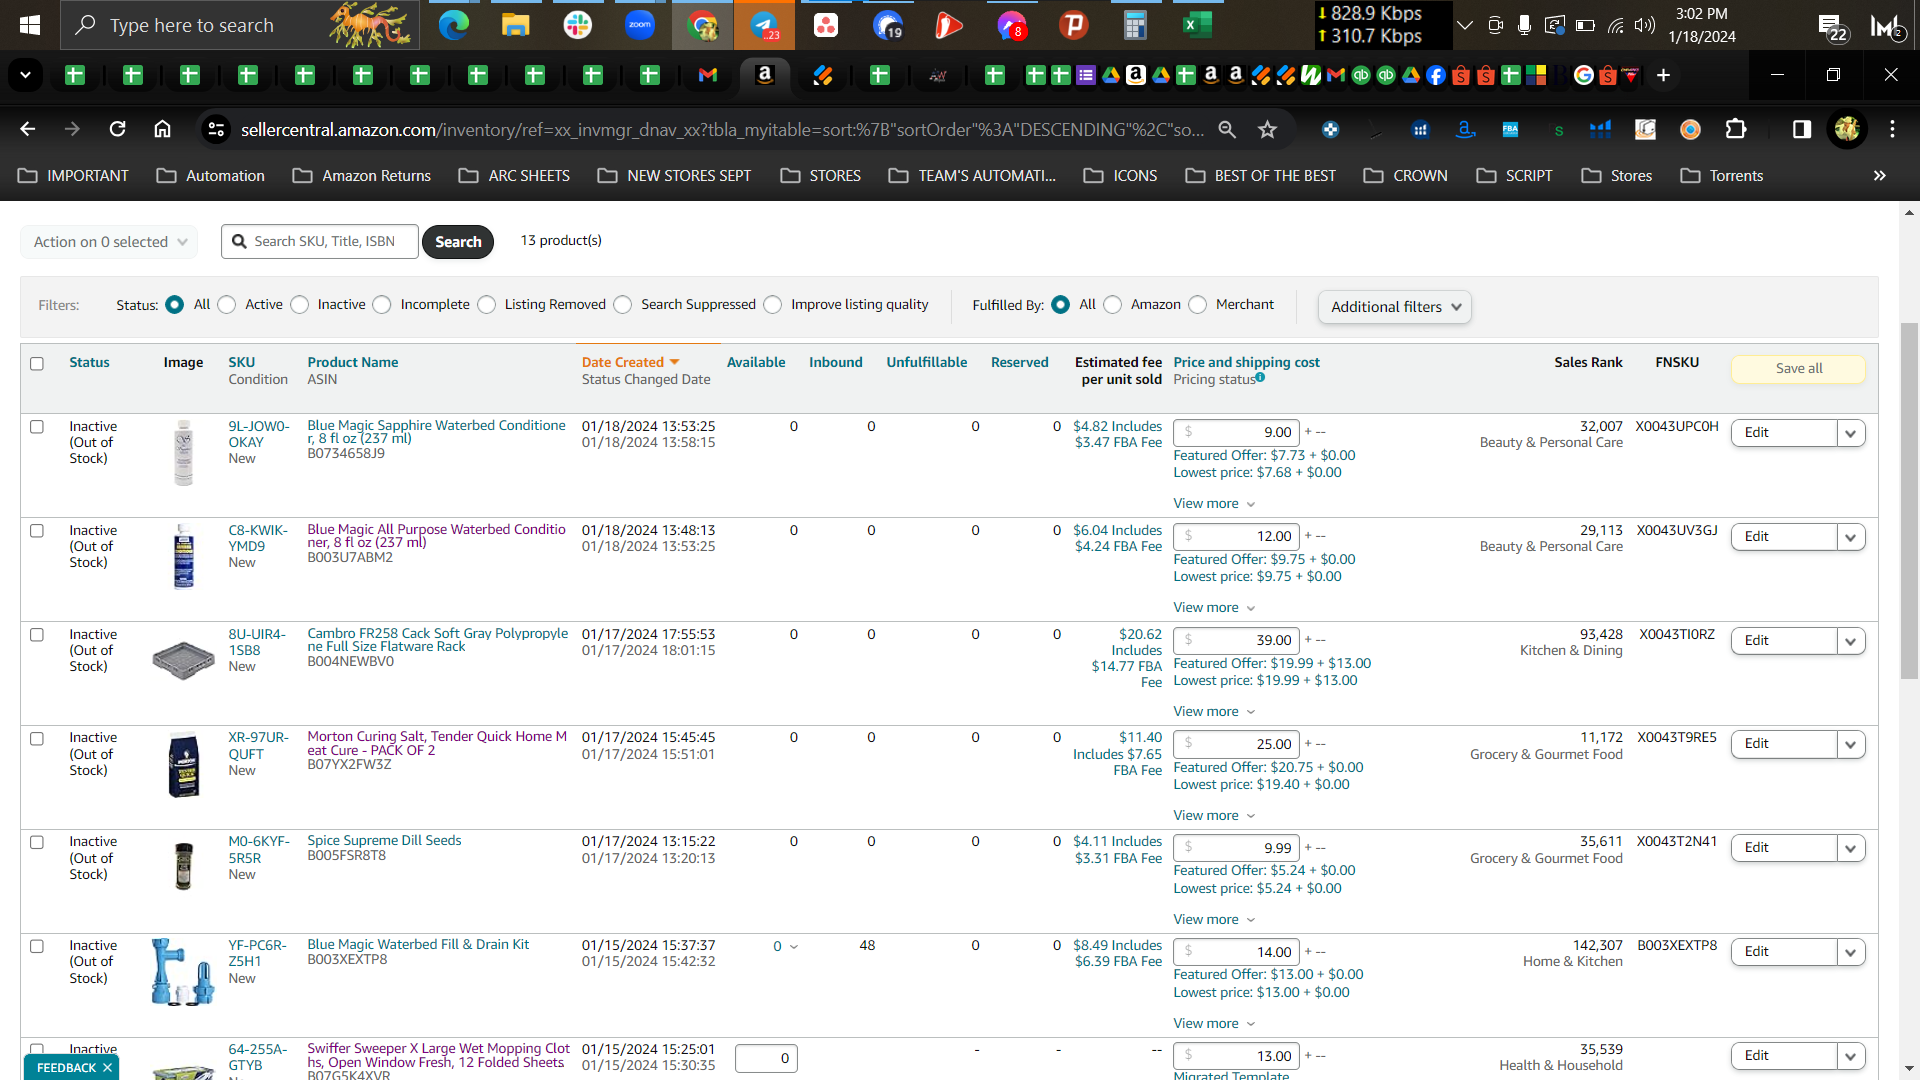Click the Cambro Flatware Rack thumbnail
1920x1080 pixels.
coord(183,660)
